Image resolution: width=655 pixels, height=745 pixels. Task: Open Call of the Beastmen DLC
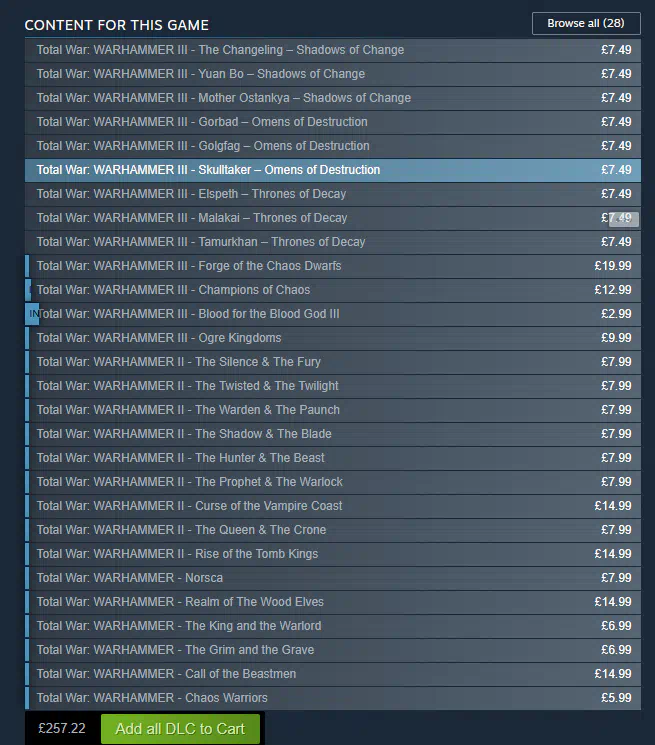(332, 674)
